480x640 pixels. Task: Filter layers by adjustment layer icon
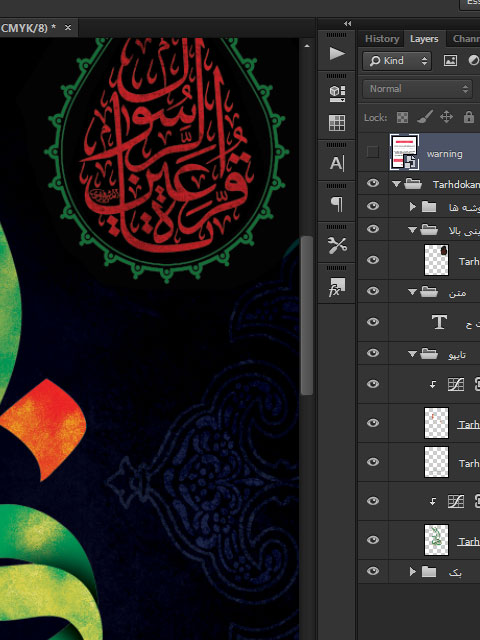[473, 61]
